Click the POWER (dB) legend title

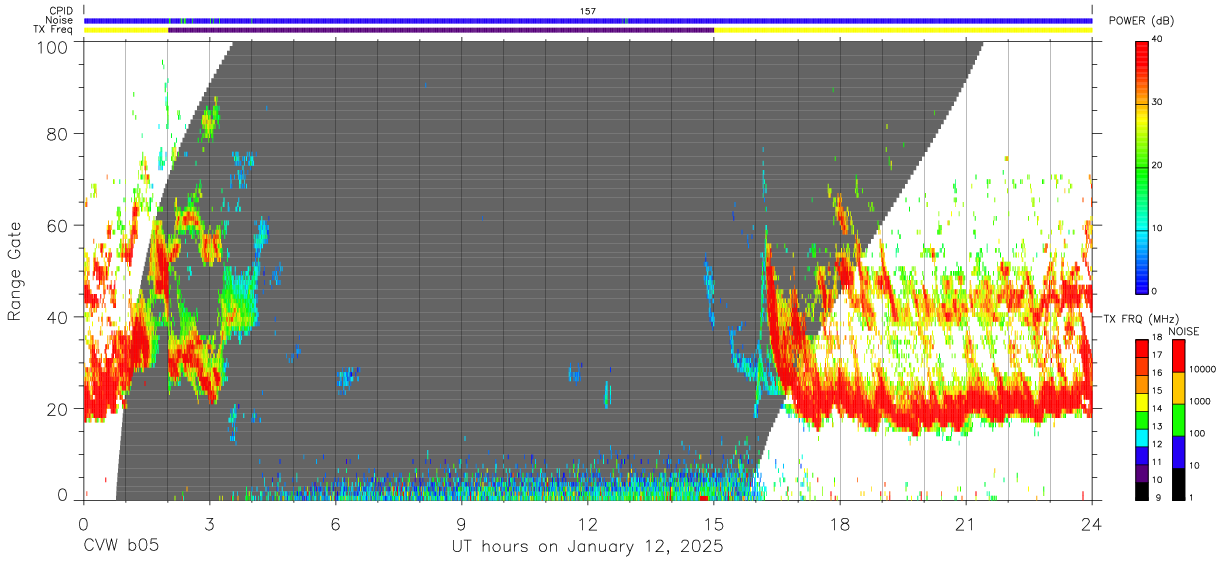(x=1142, y=21)
